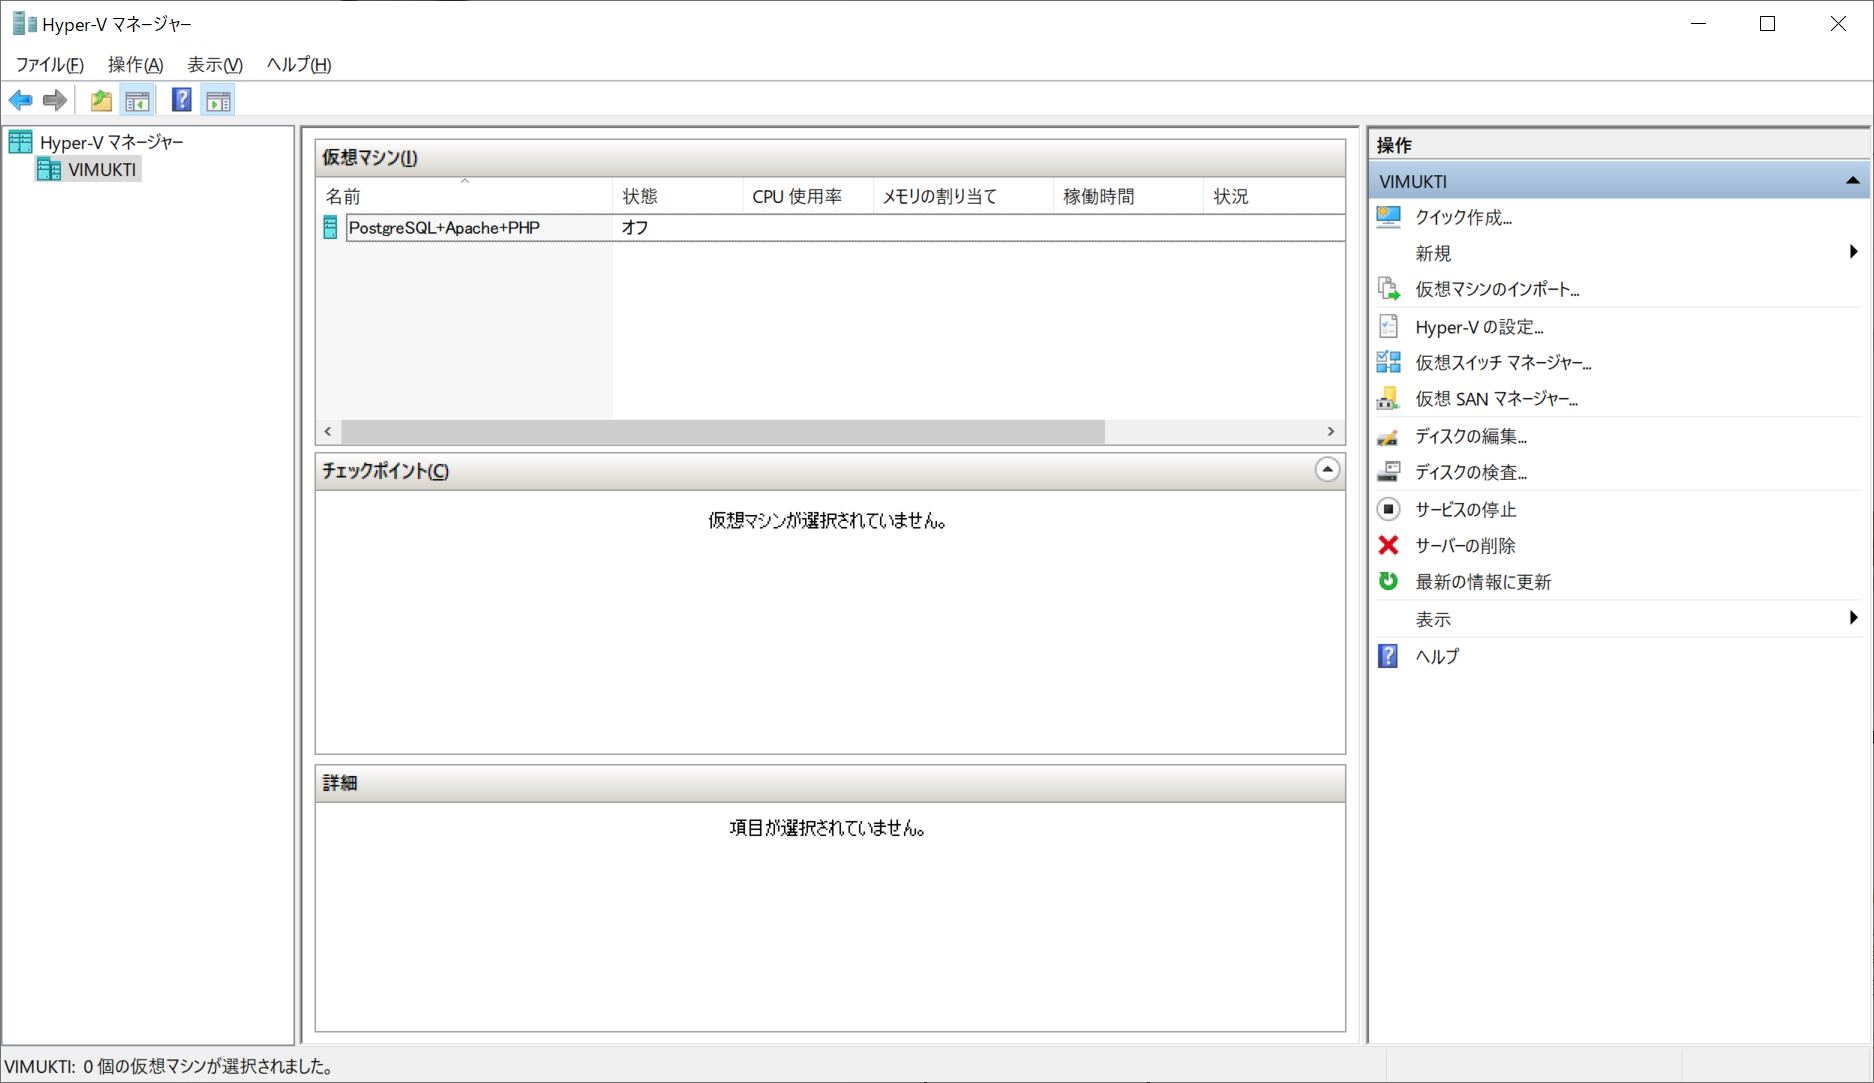Collapse the チェックポイント panel chevron

coord(1327,470)
